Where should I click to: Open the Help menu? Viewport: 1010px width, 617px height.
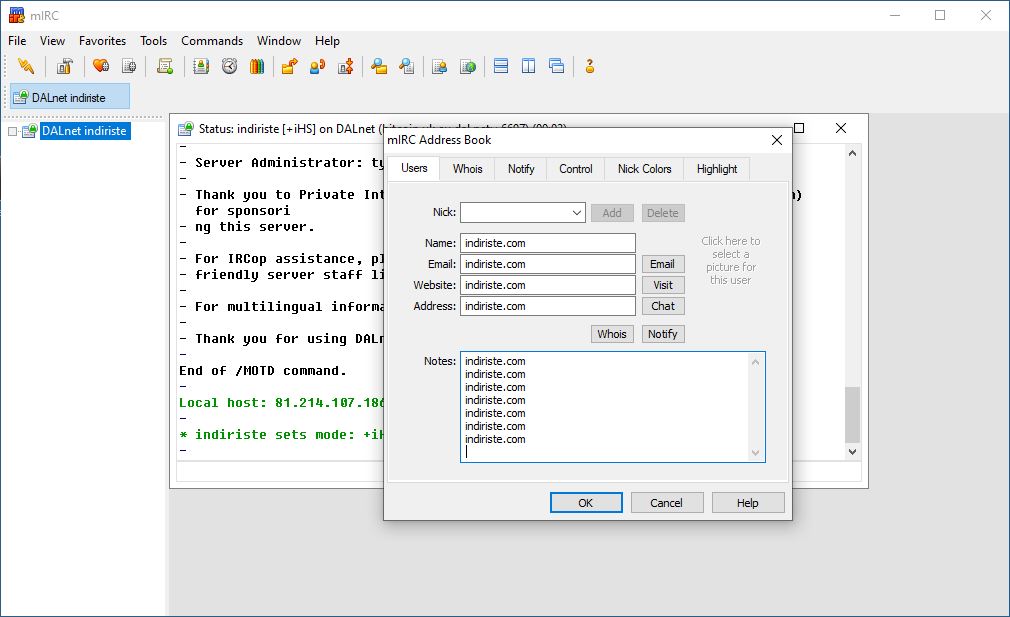[327, 41]
